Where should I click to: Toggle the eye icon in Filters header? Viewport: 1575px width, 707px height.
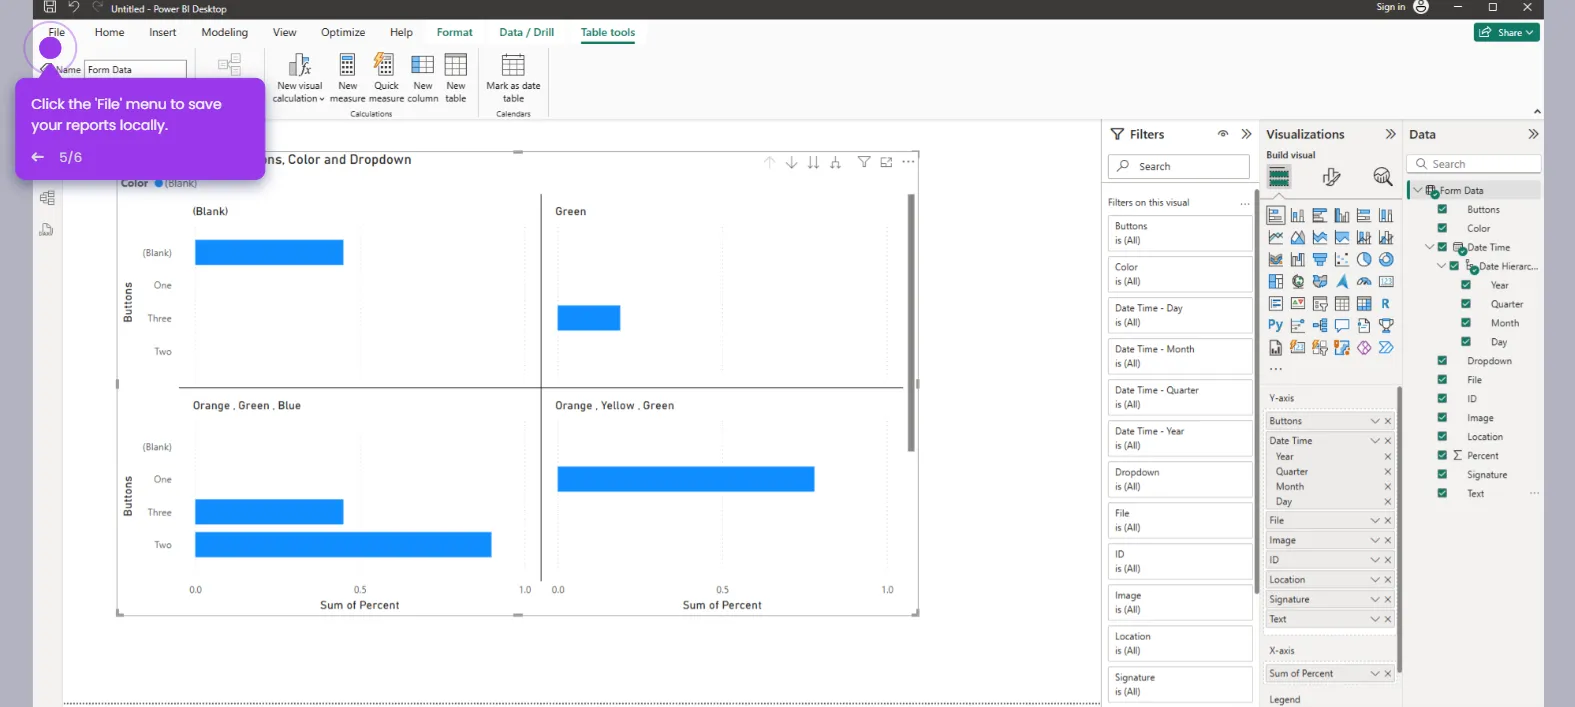1222,134
